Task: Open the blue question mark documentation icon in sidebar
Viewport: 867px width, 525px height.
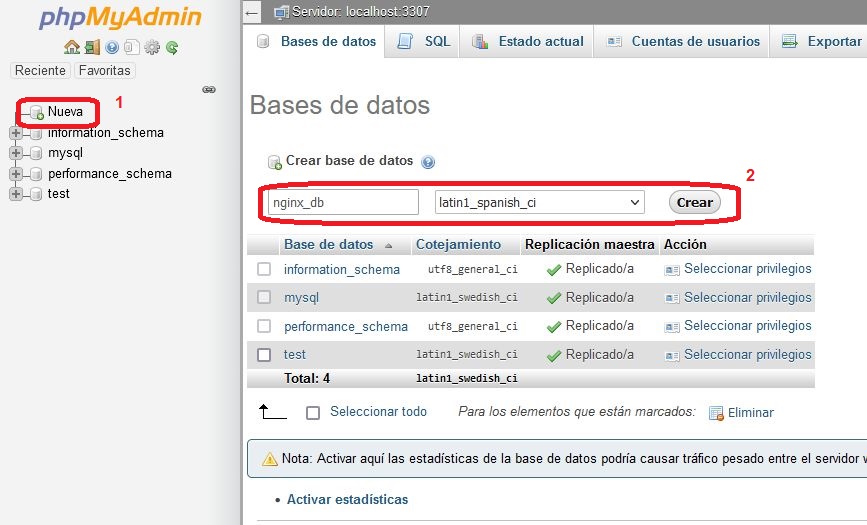Action: click(112, 47)
